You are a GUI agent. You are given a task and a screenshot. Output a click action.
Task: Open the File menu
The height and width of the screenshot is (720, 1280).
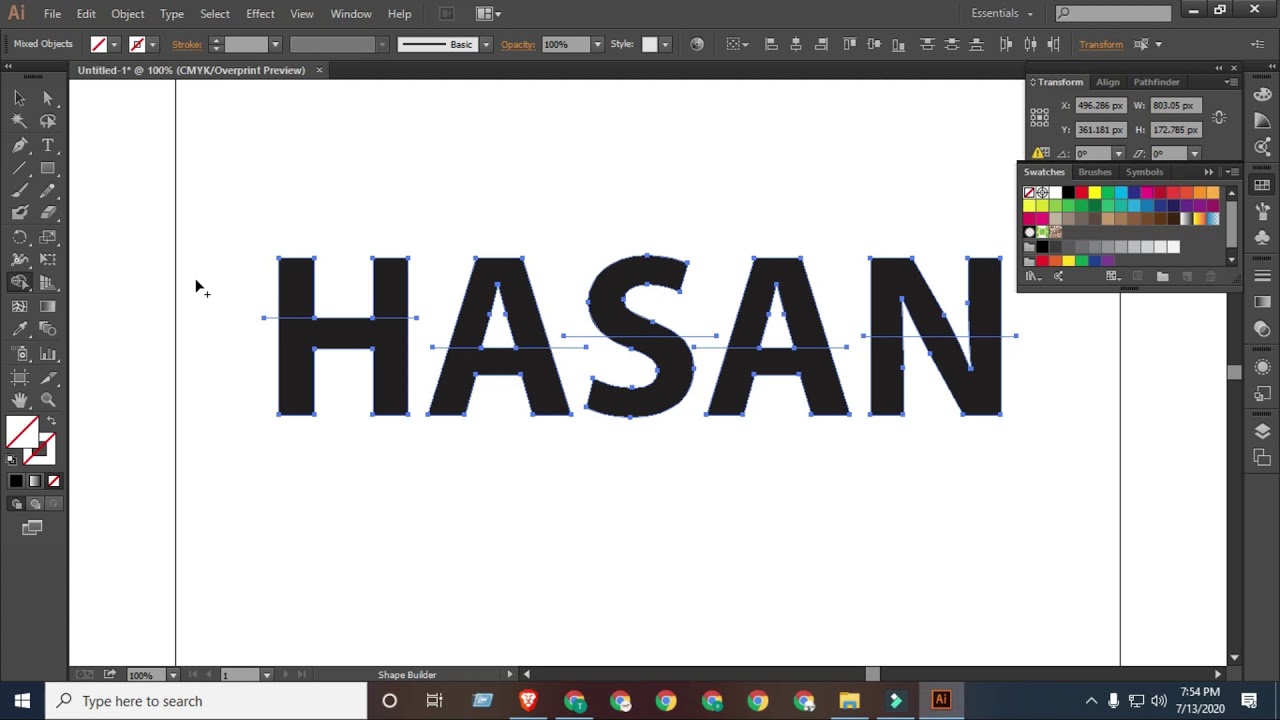(52, 13)
